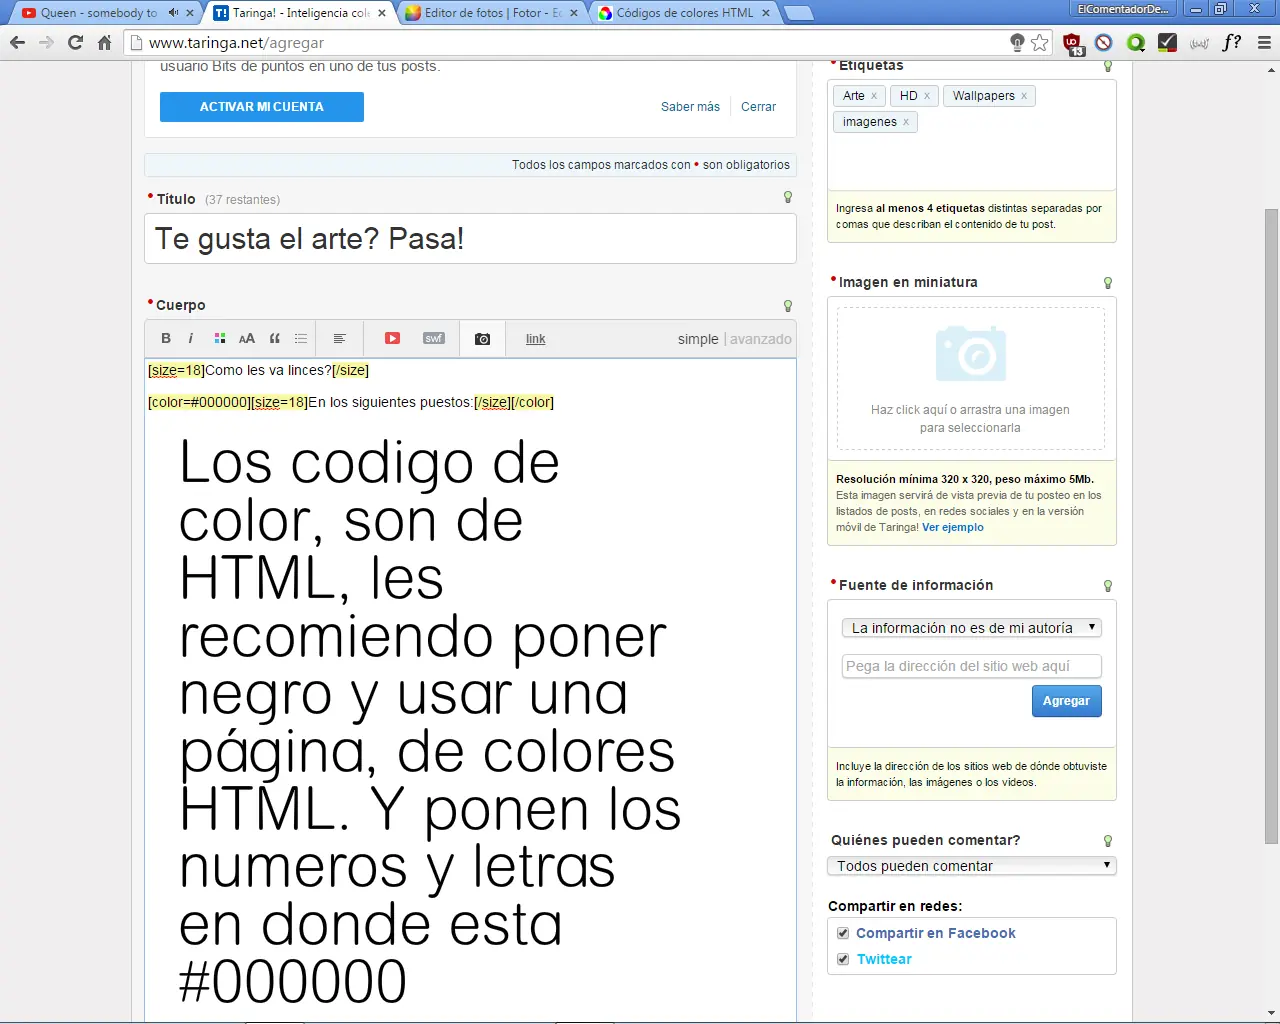
Task: Open the text color palette icon
Action: point(220,338)
